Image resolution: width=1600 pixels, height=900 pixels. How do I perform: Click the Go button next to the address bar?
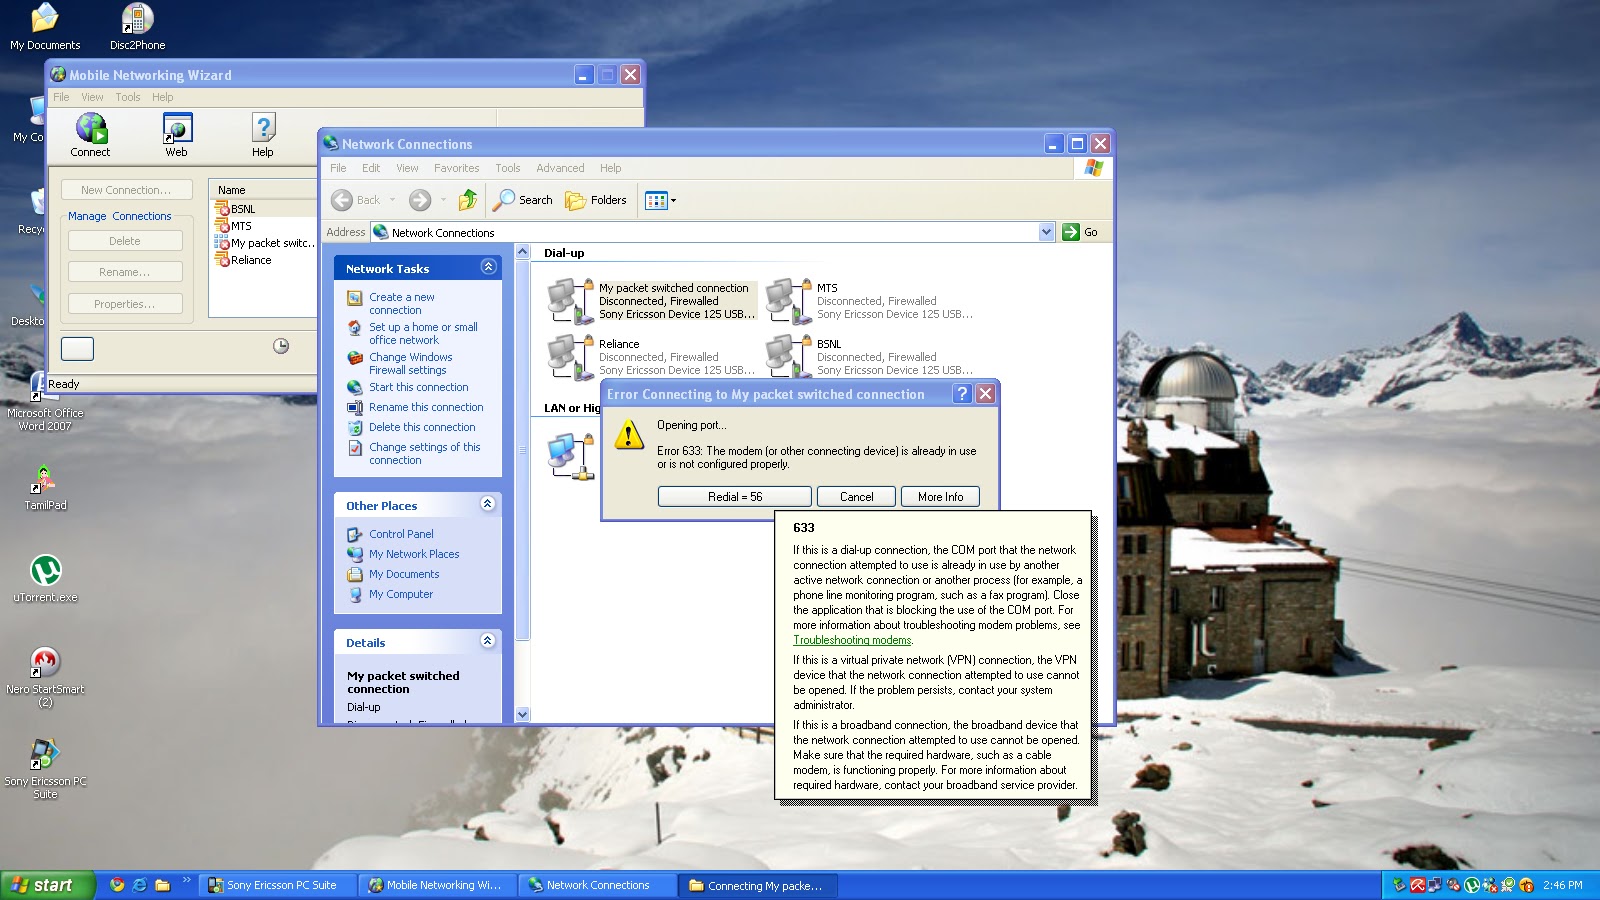[1080, 232]
